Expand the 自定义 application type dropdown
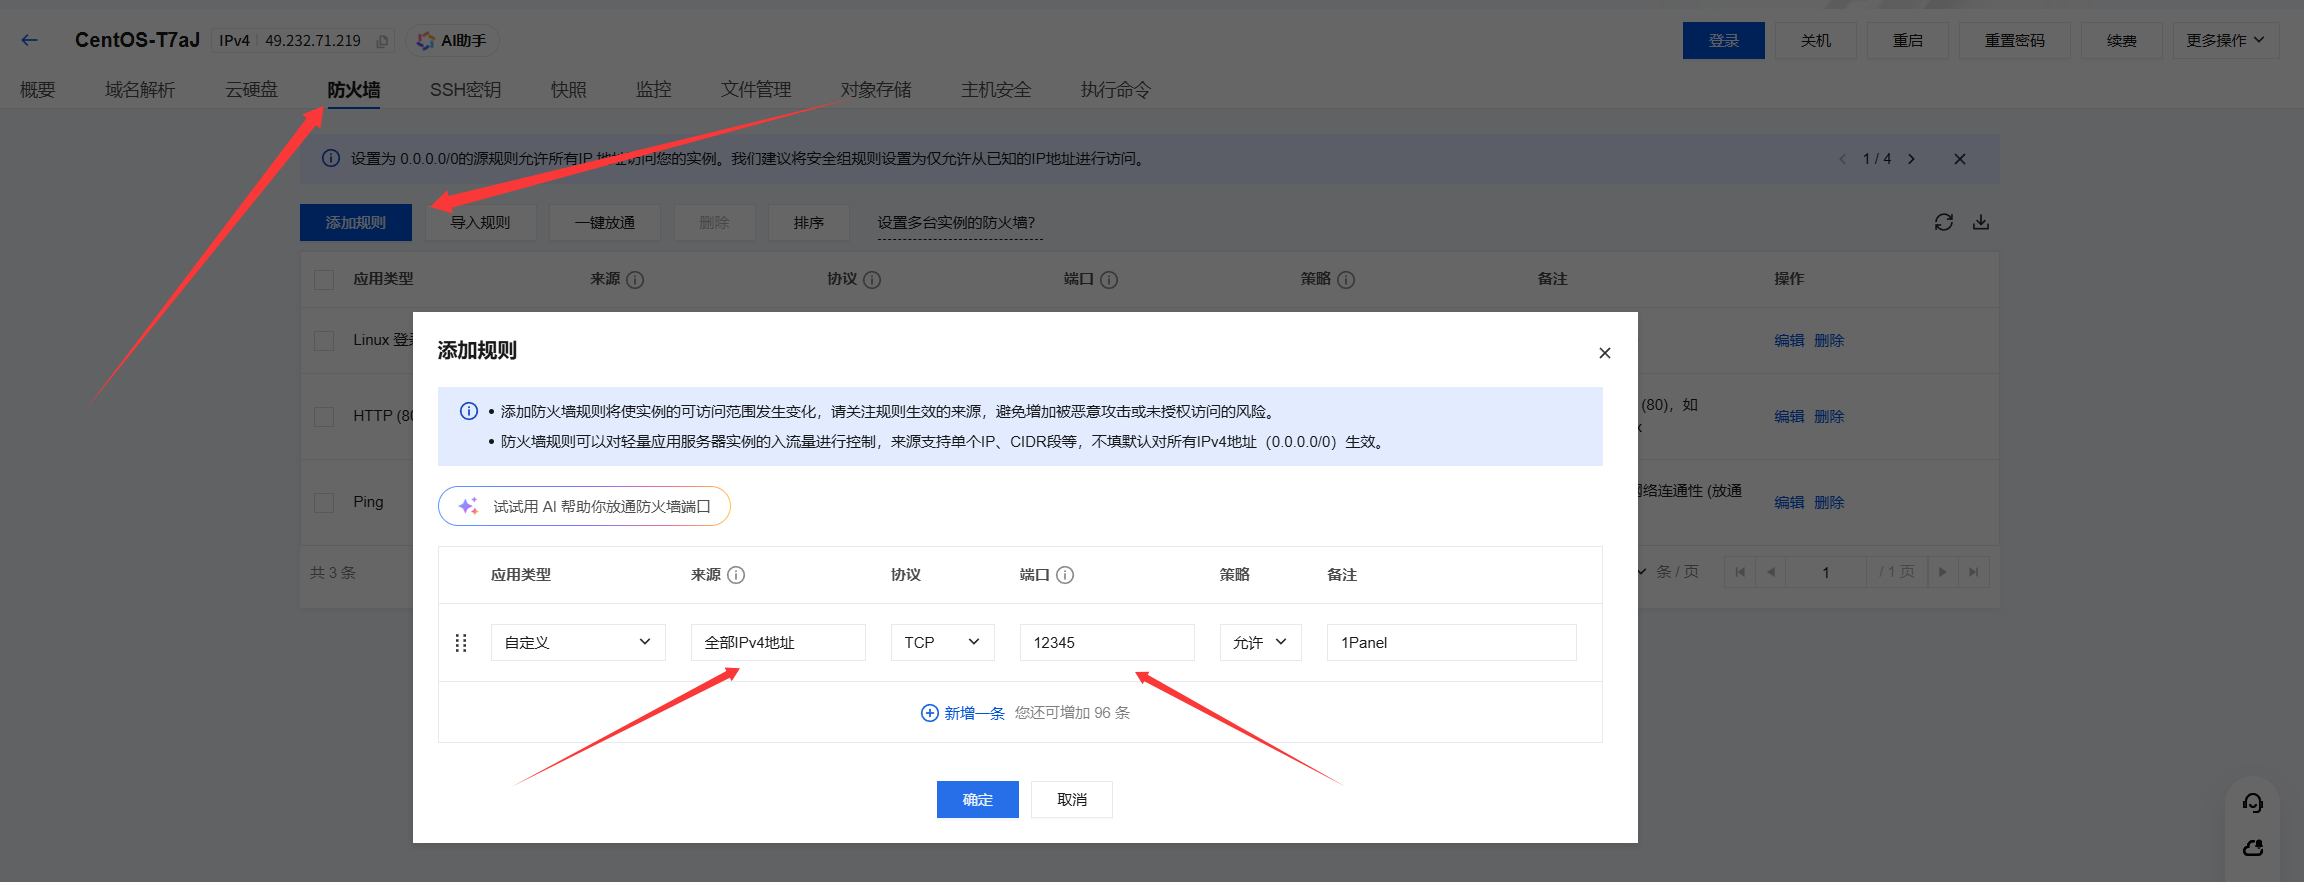This screenshot has width=2304, height=882. click(577, 643)
